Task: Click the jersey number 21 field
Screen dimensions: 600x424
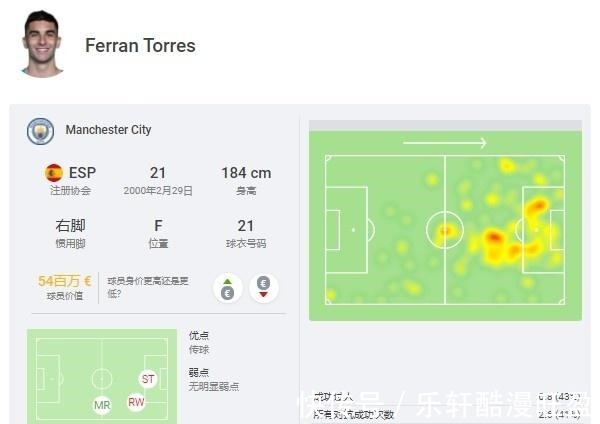Action: pos(246,226)
